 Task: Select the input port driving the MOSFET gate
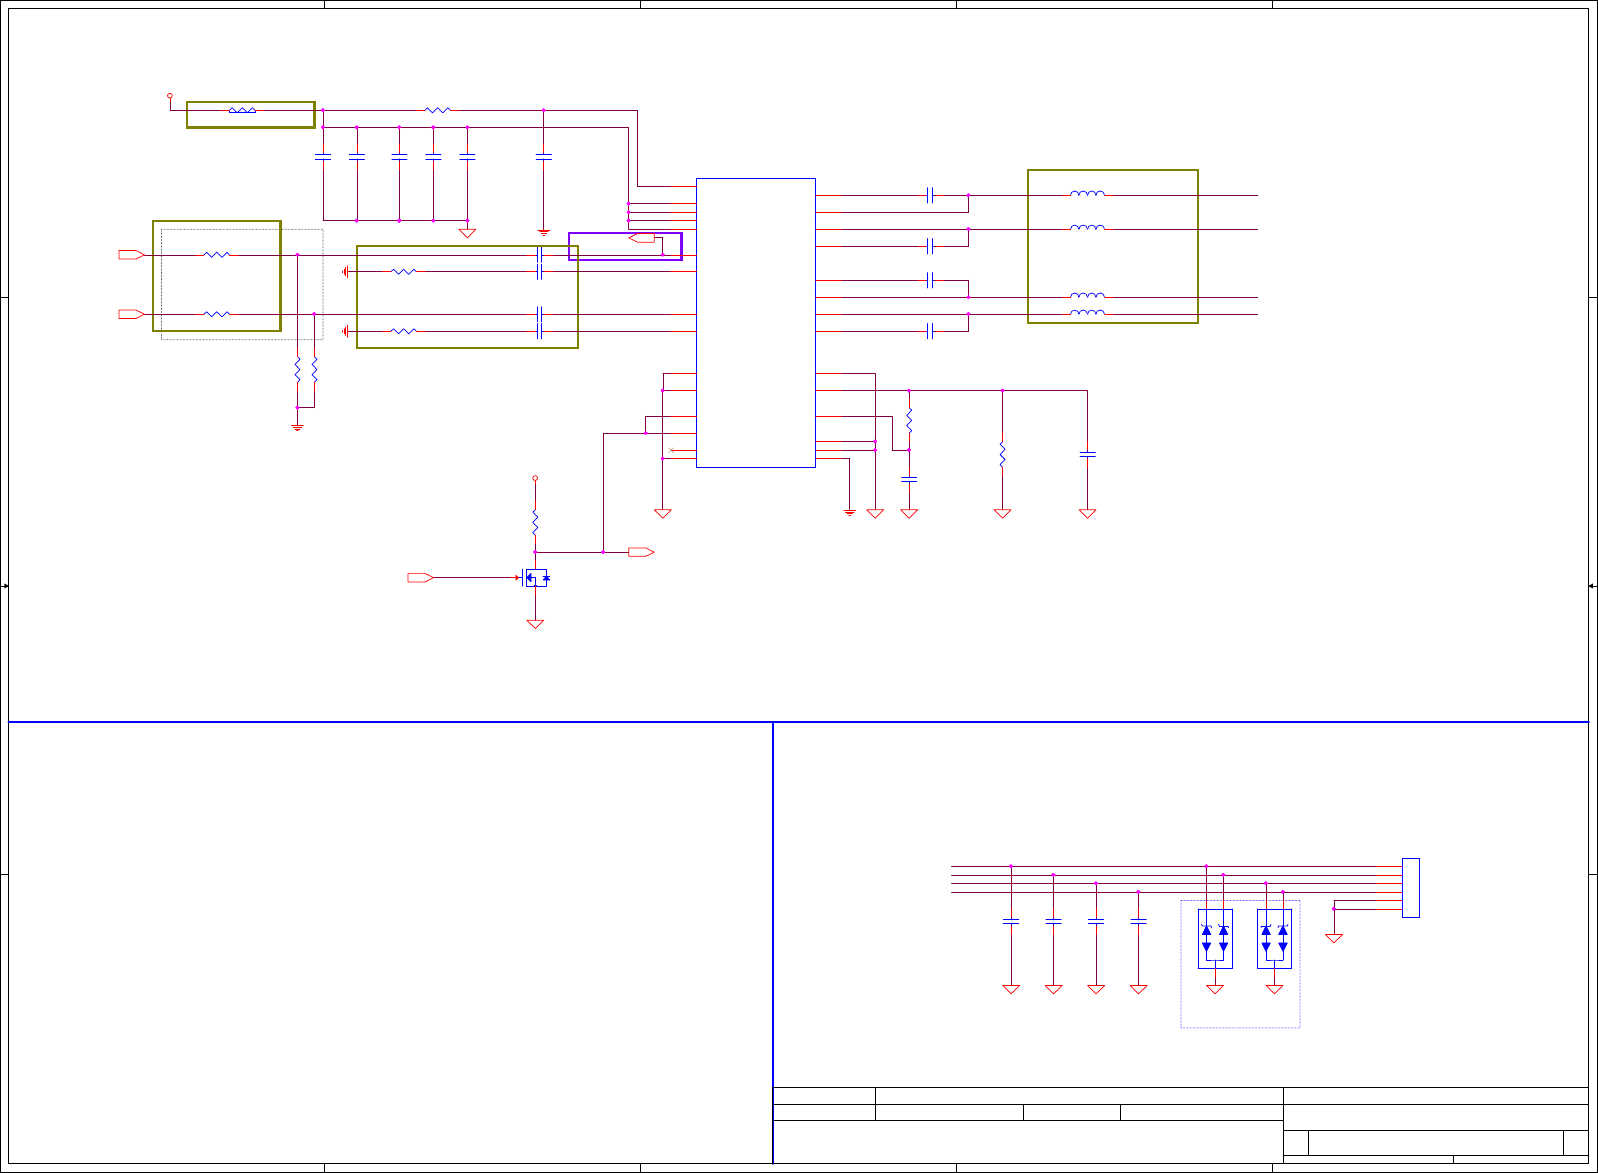point(420,577)
